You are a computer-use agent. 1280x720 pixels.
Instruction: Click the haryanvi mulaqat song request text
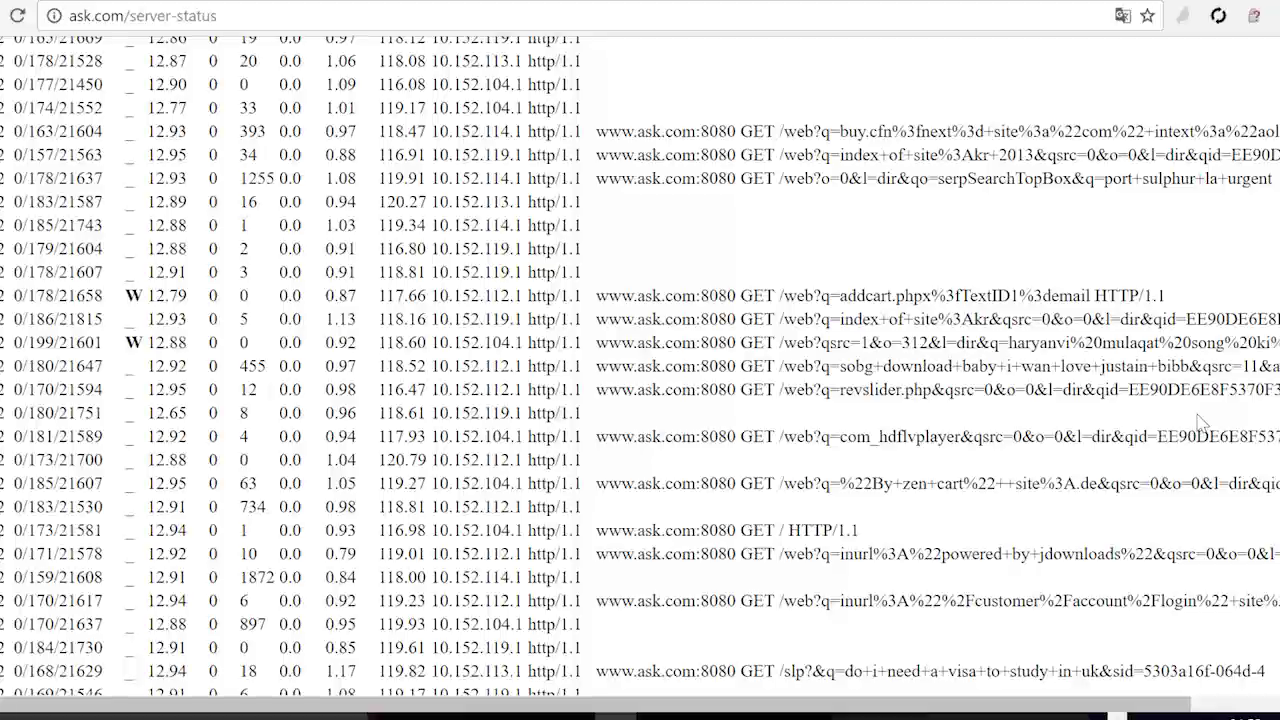point(937,343)
